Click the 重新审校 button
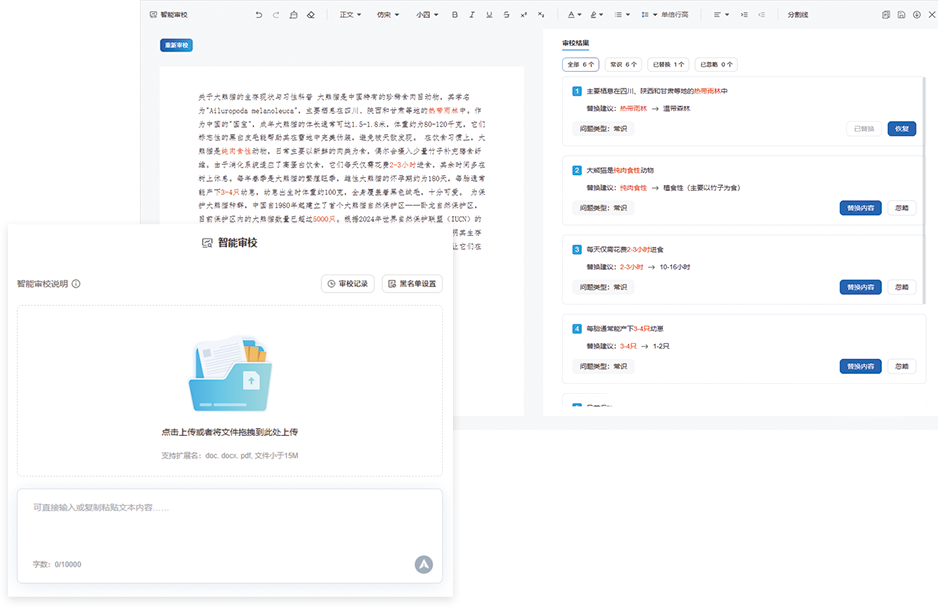This screenshot has height=608, width=938. (x=176, y=45)
